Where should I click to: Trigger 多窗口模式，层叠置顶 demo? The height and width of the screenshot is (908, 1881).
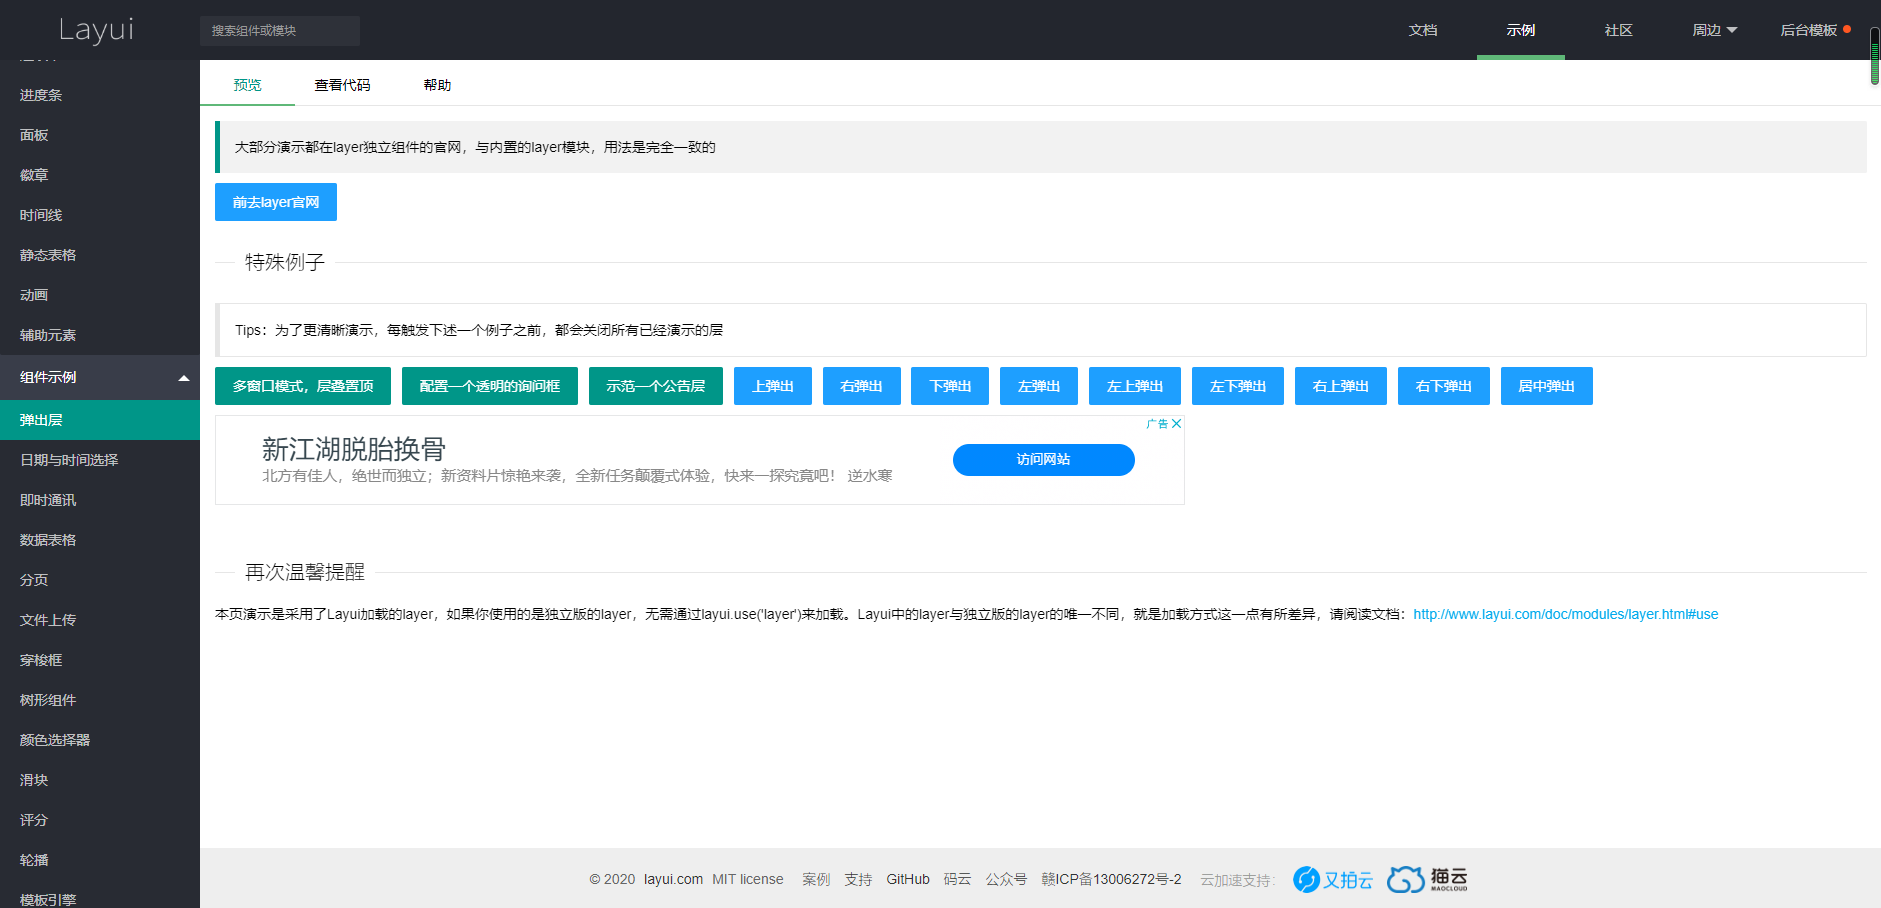[x=302, y=386]
